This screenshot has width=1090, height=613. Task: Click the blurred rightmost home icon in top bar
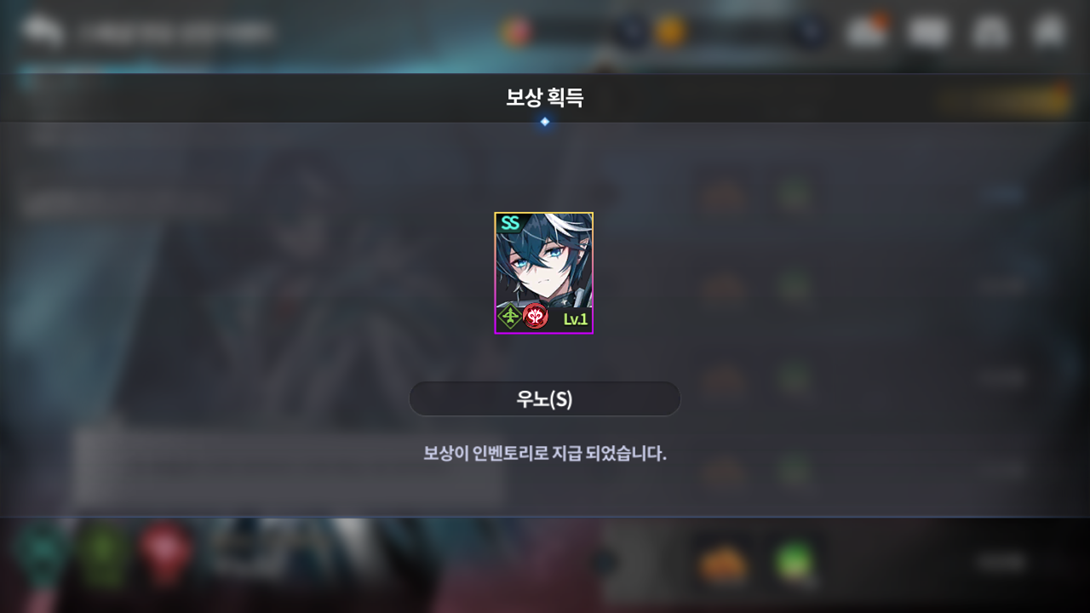pyautogui.click(x=1050, y=31)
